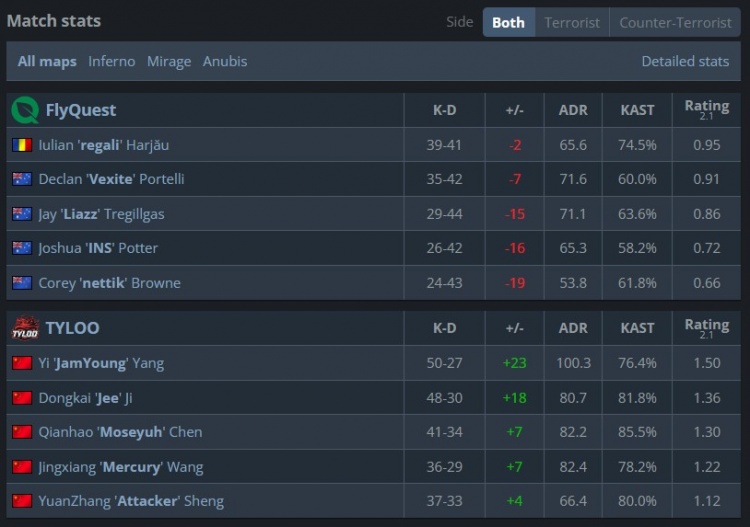Select the All maps tab

click(x=47, y=61)
